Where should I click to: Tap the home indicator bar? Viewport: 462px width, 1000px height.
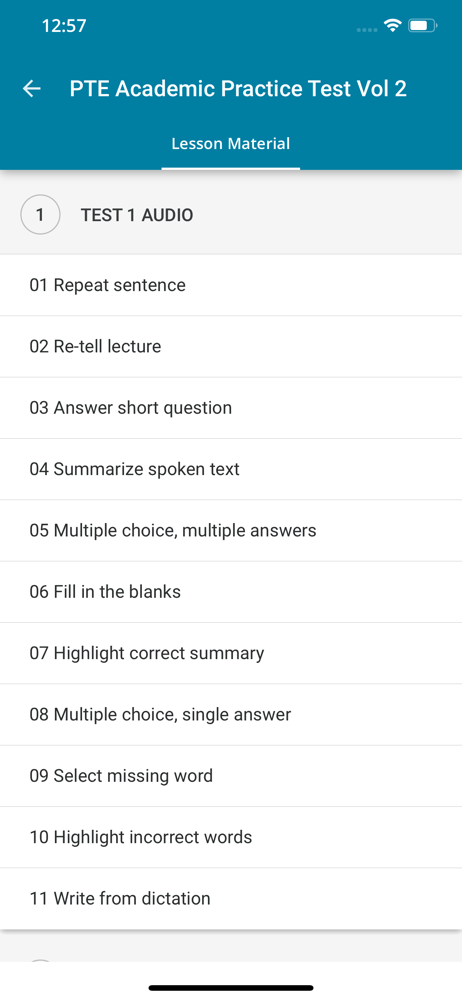[231, 987]
